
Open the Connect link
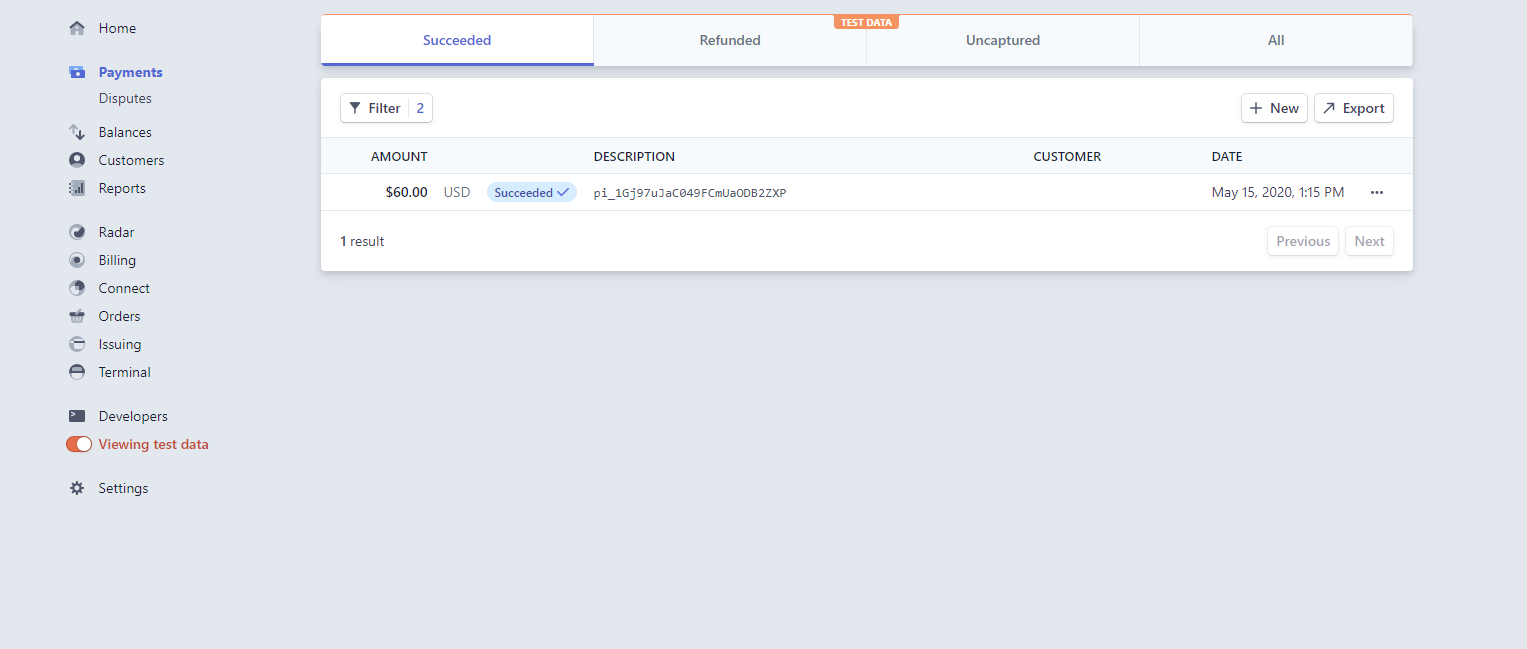tap(124, 288)
